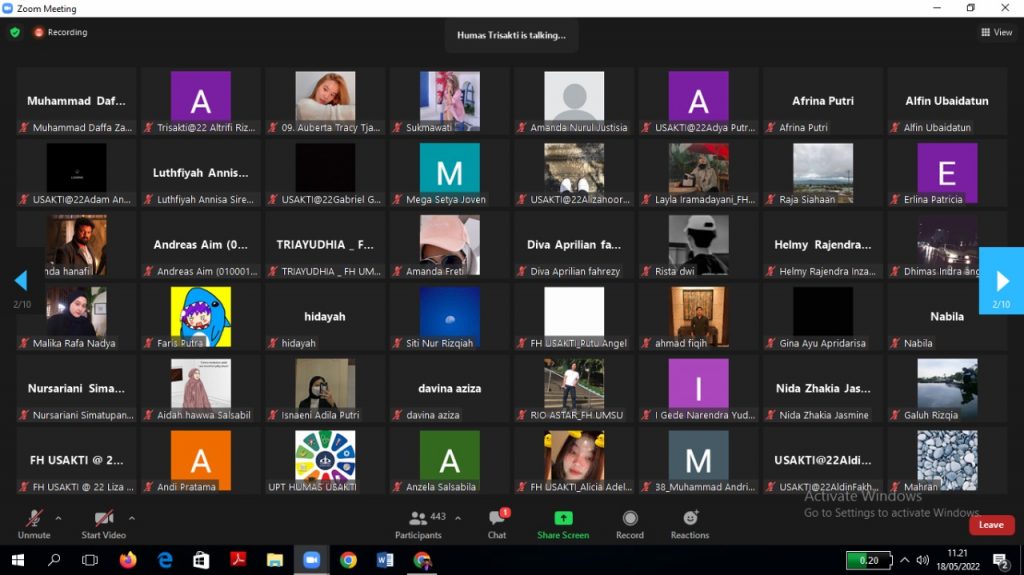Open the View layout menu
This screenshot has height=575, width=1024.
point(997,32)
